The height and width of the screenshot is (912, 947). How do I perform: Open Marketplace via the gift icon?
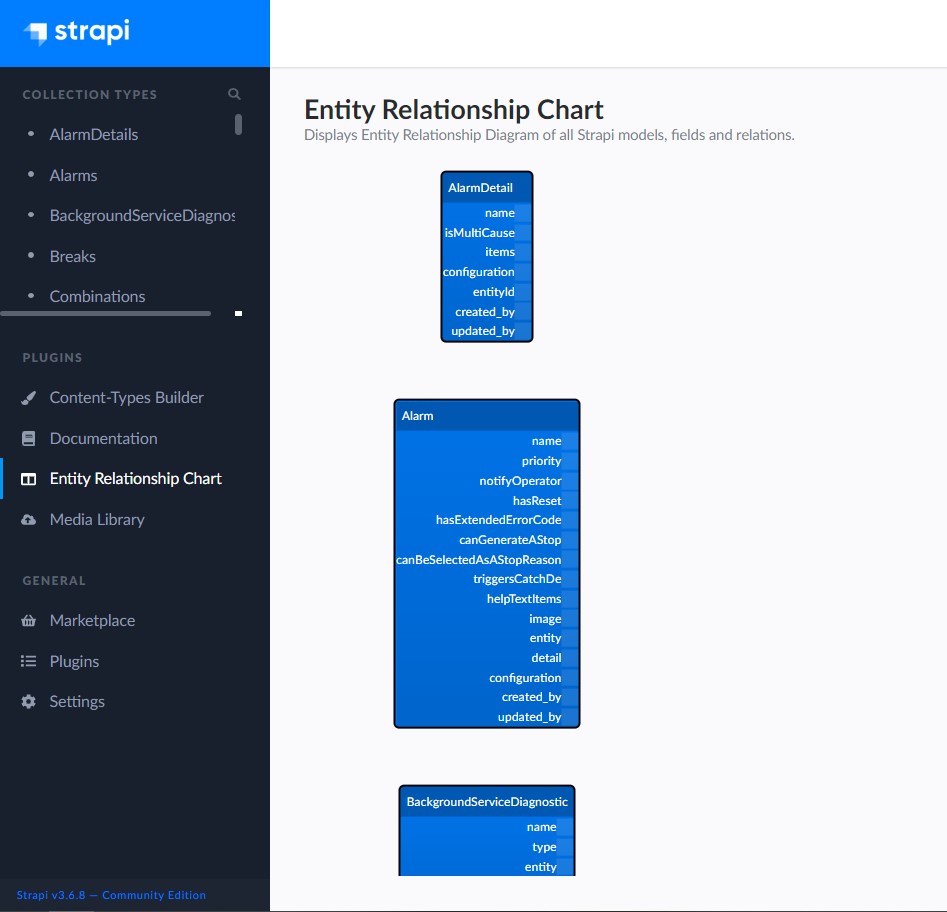coord(28,620)
